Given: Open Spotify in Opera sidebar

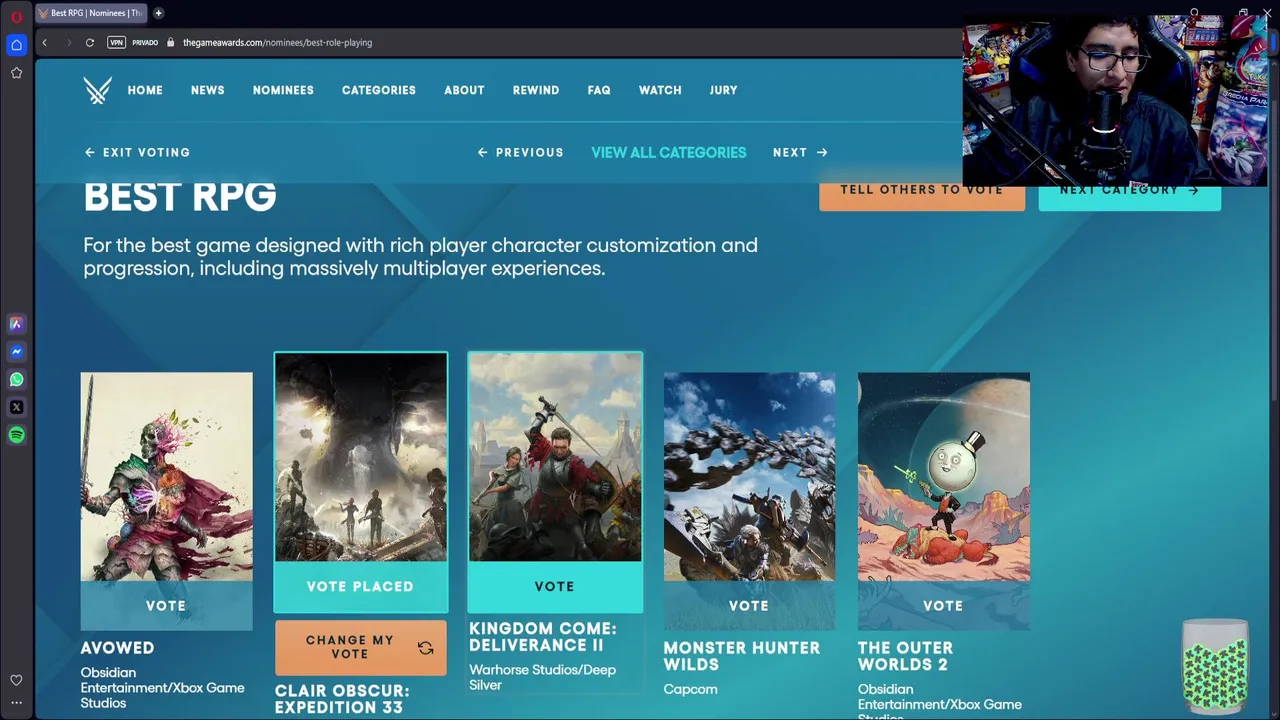Looking at the screenshot, I should coord(16,435).
